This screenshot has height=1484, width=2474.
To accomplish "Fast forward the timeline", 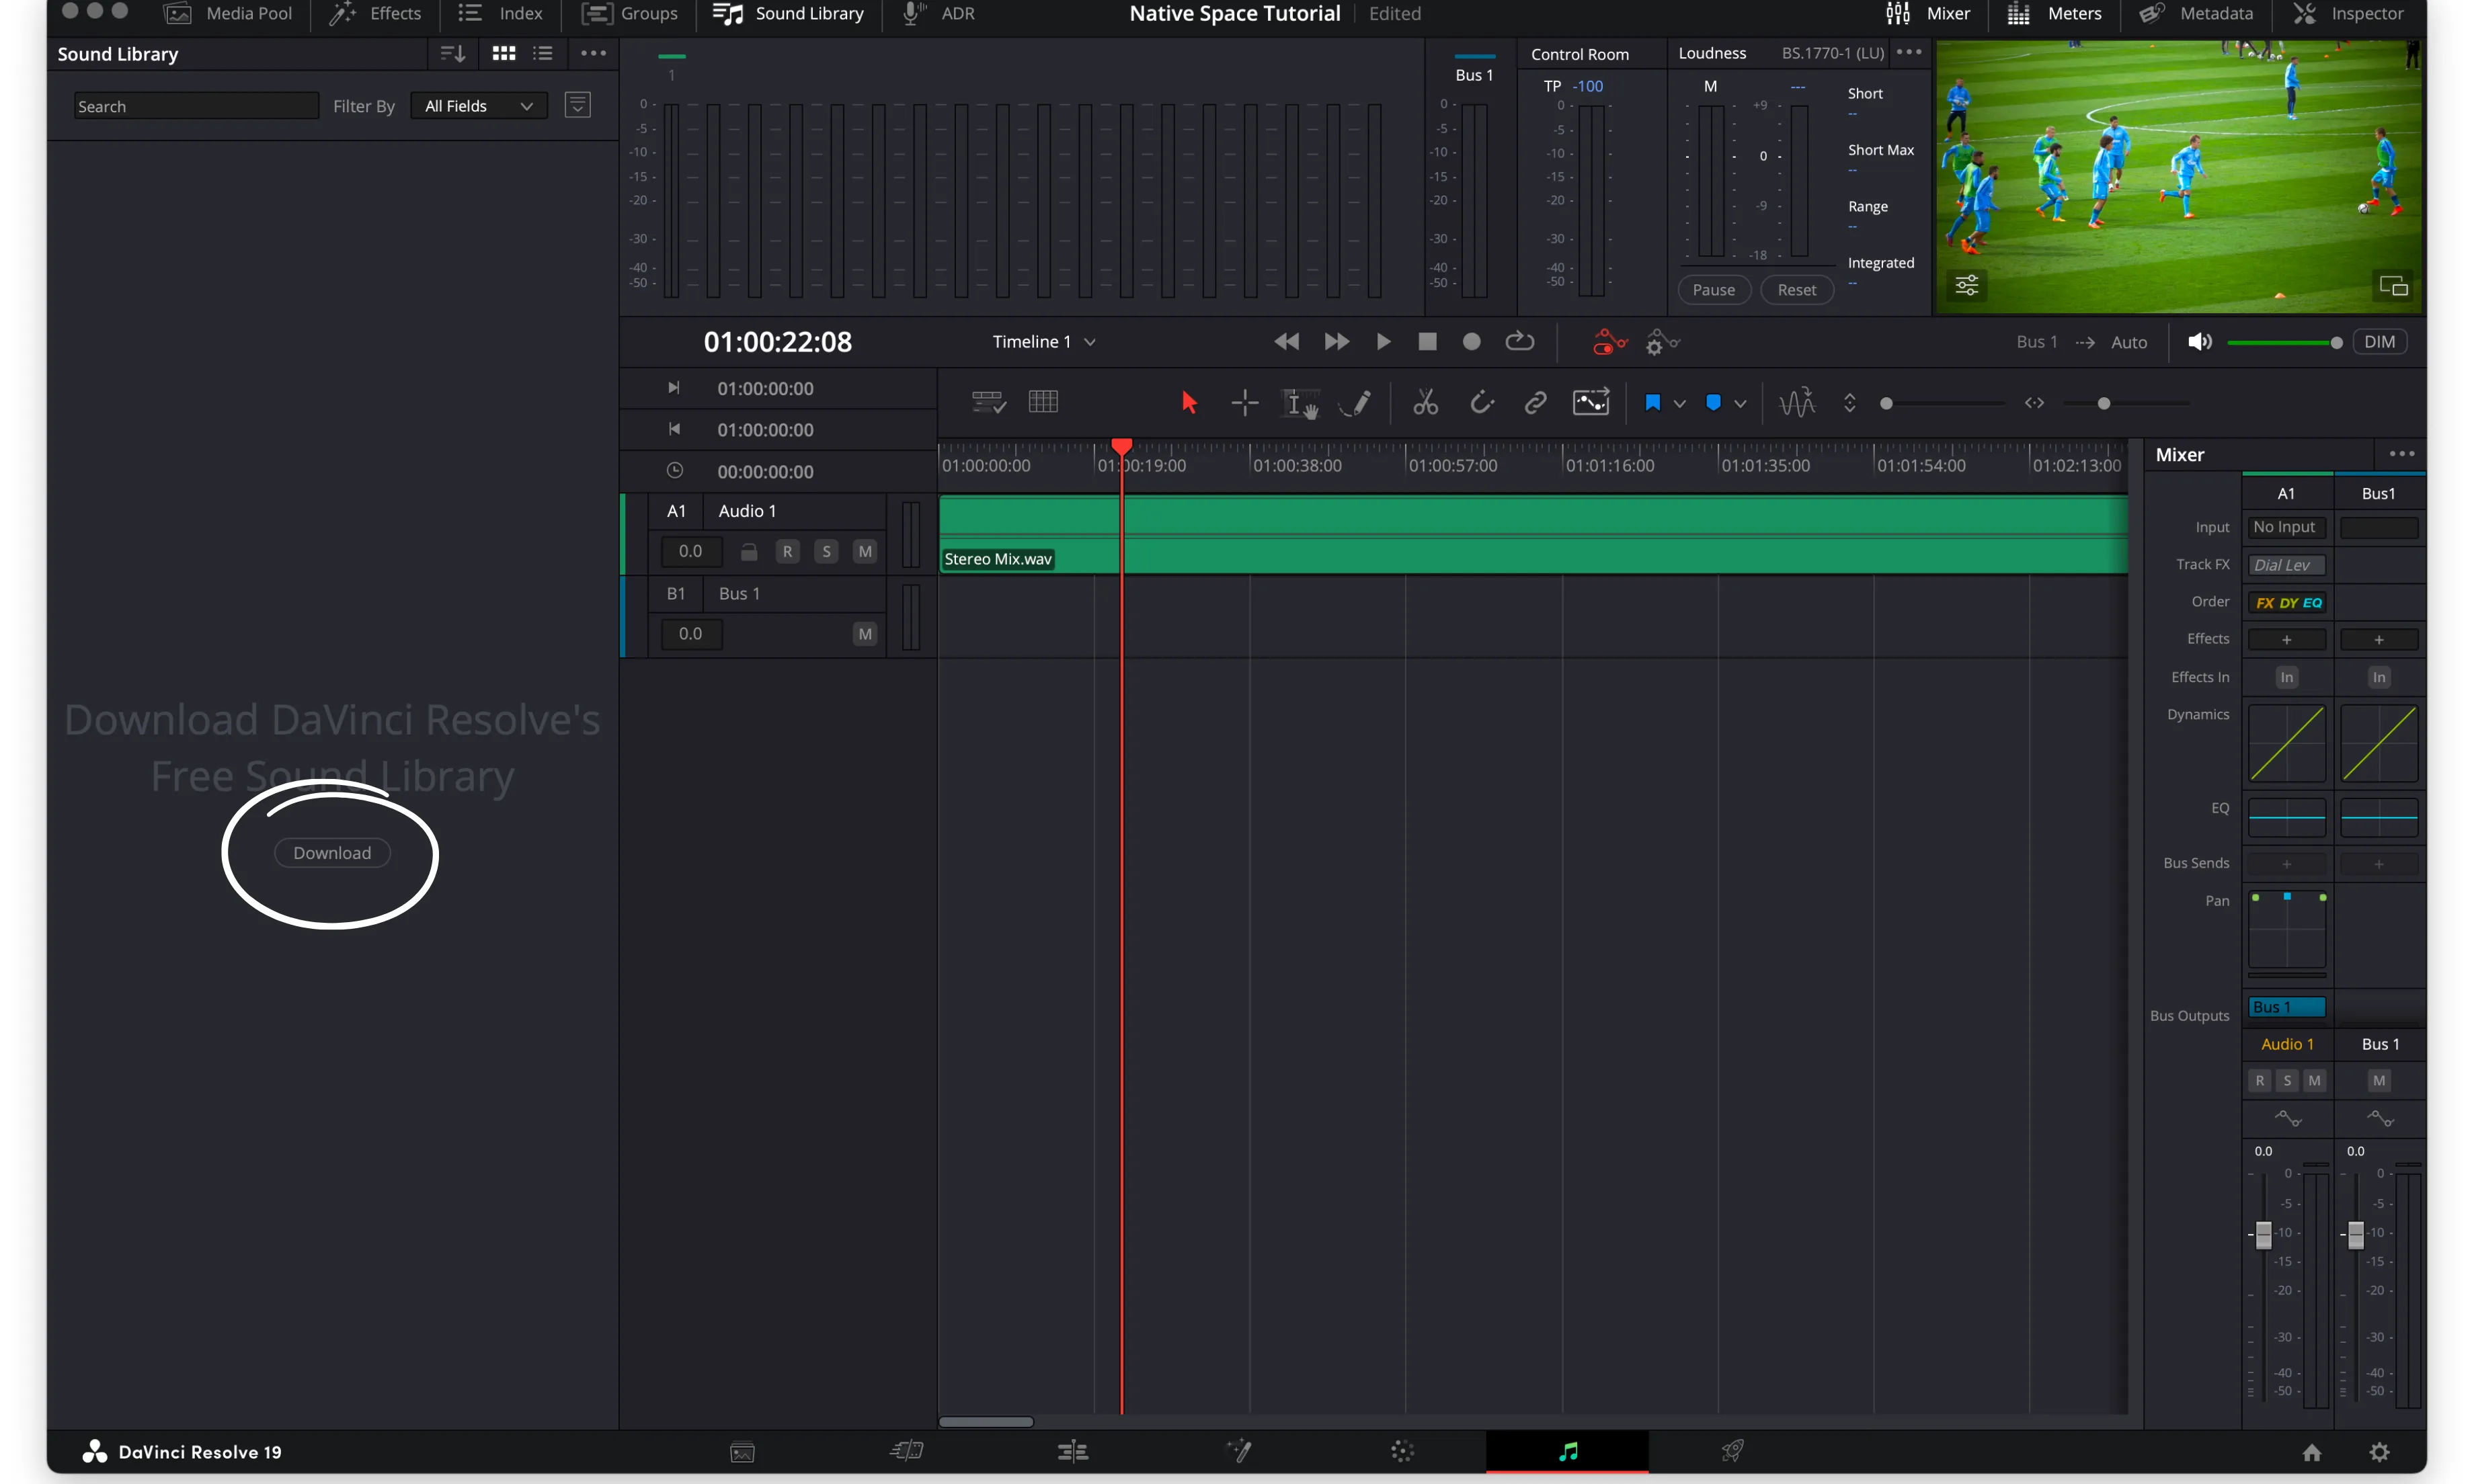I will pos(1336,342).
